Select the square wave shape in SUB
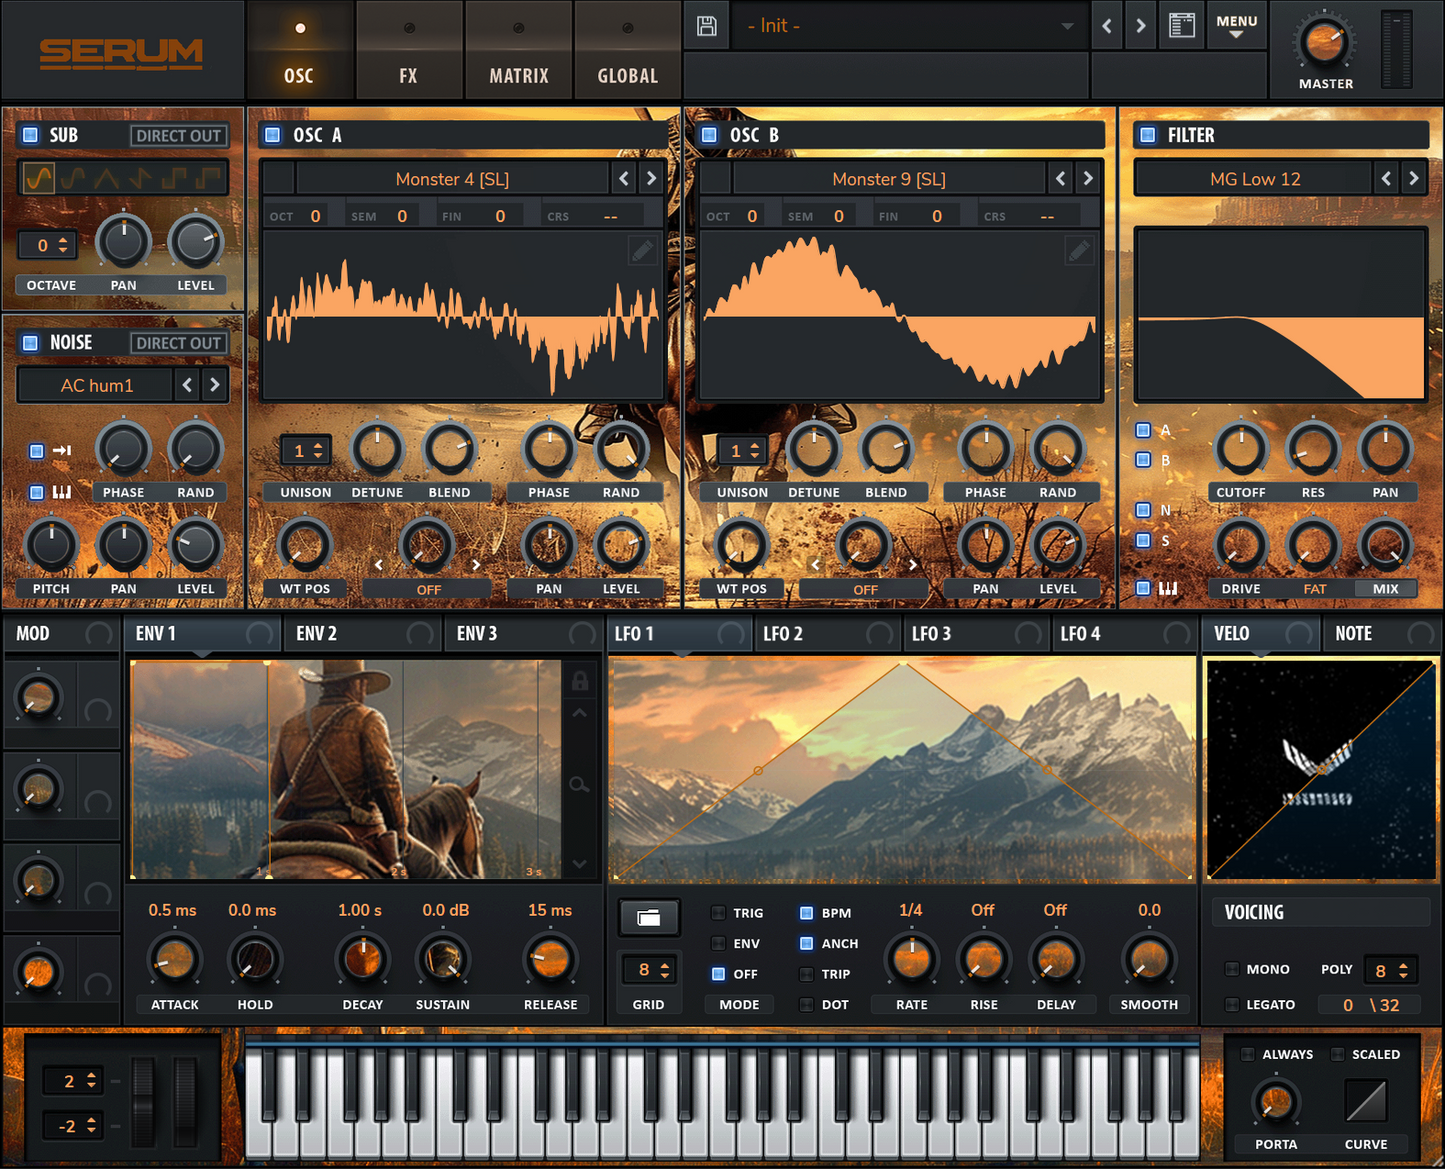 pyautogui.click(x=174, y=178)
